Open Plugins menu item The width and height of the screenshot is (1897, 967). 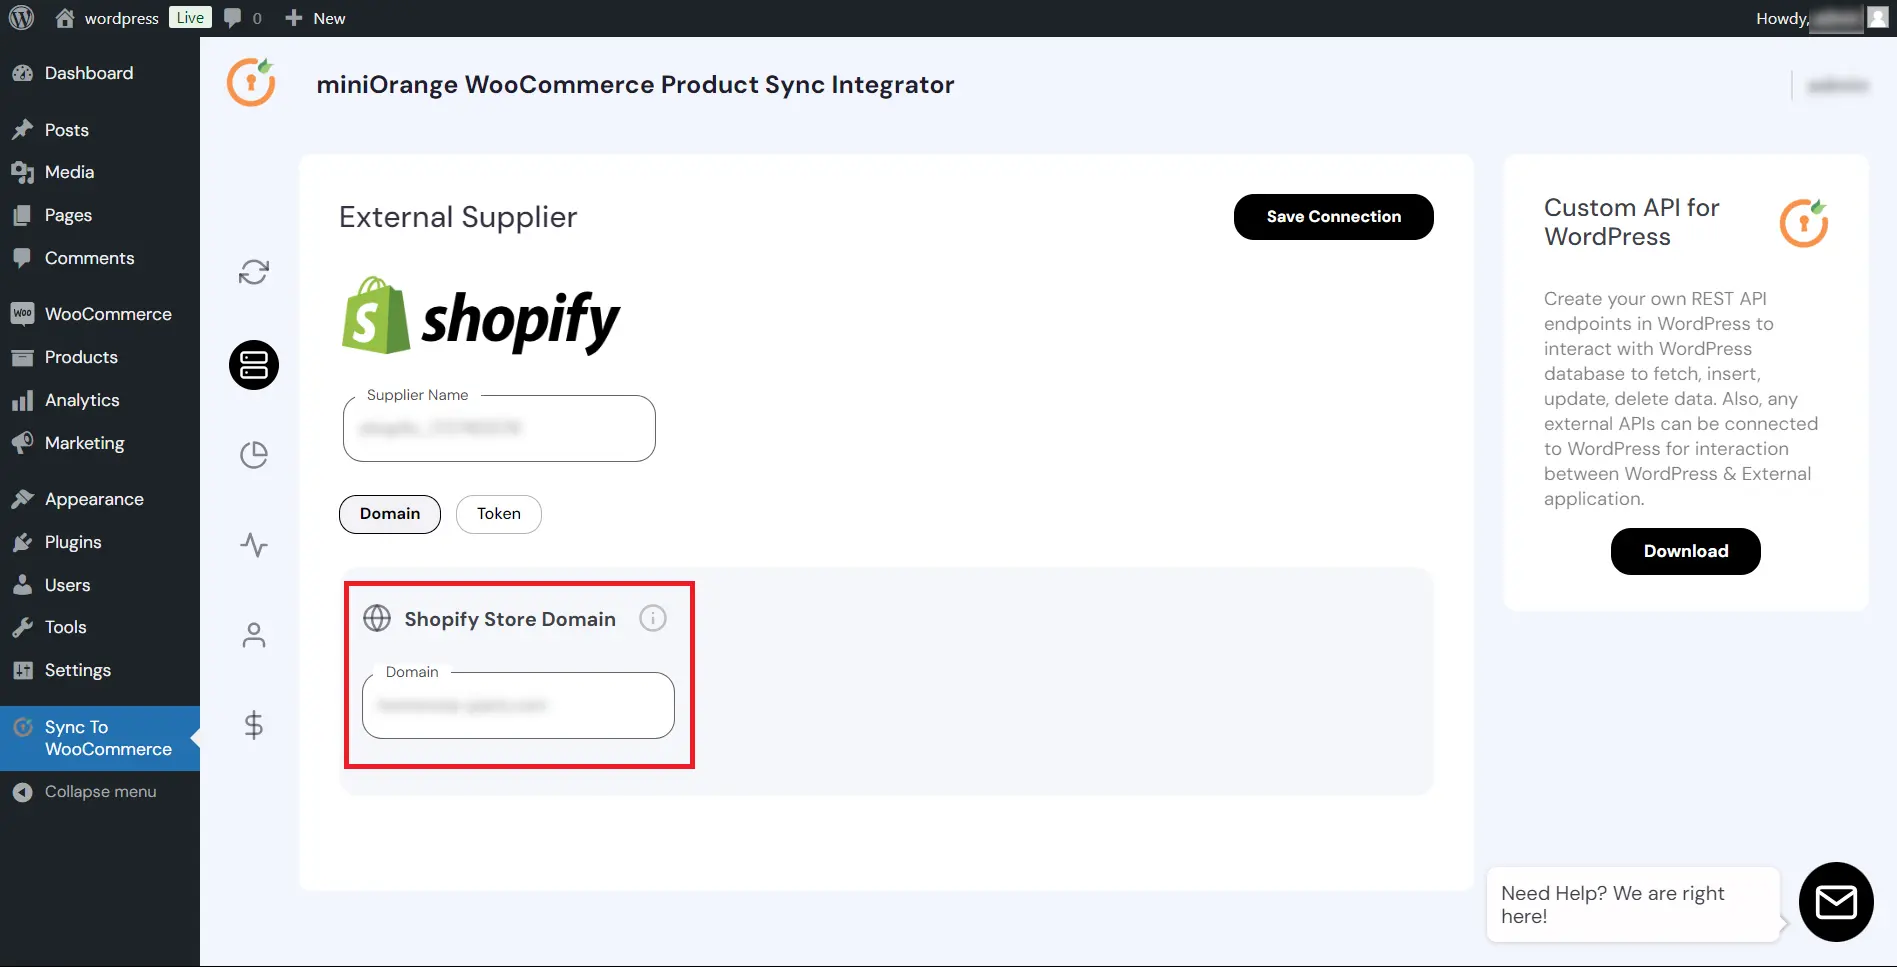pyautogui.click(x=100, y=542)
